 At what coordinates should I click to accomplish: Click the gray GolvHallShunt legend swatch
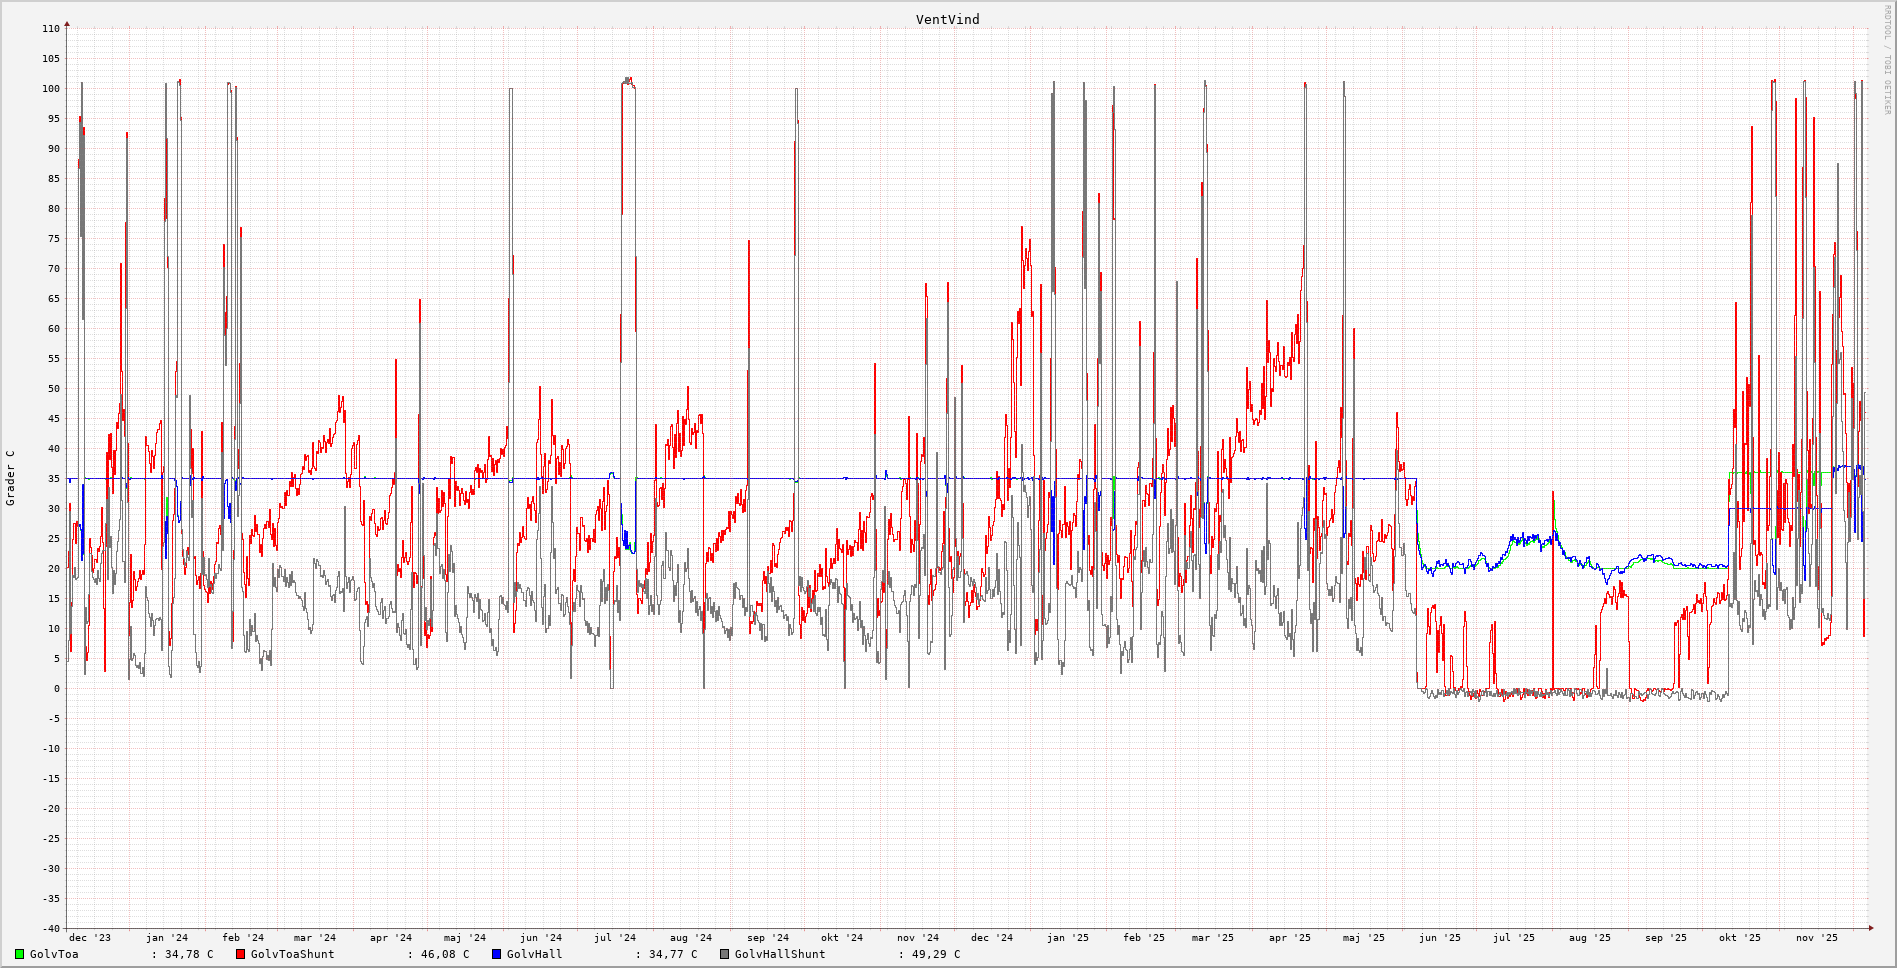pyautogui.click(x=724, y=954)
